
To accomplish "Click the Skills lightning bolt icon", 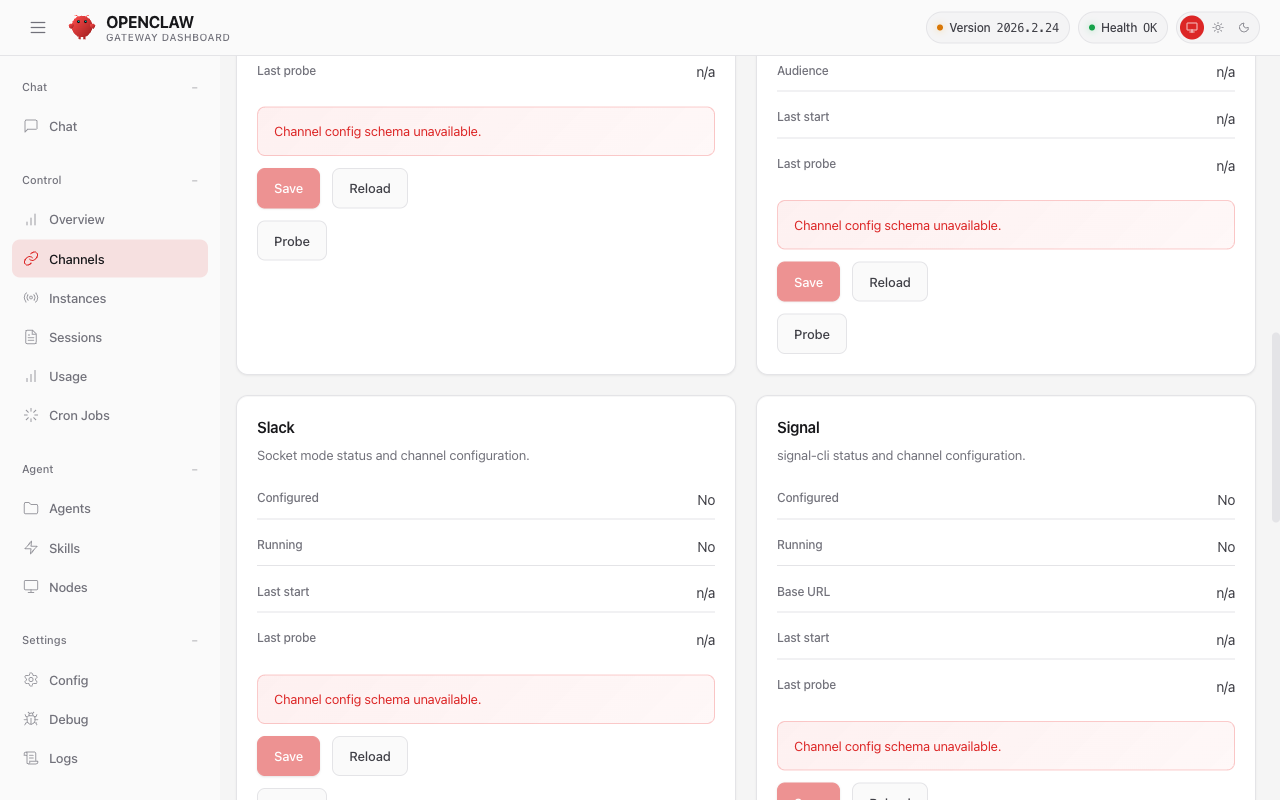I will [x=31, y=548].
